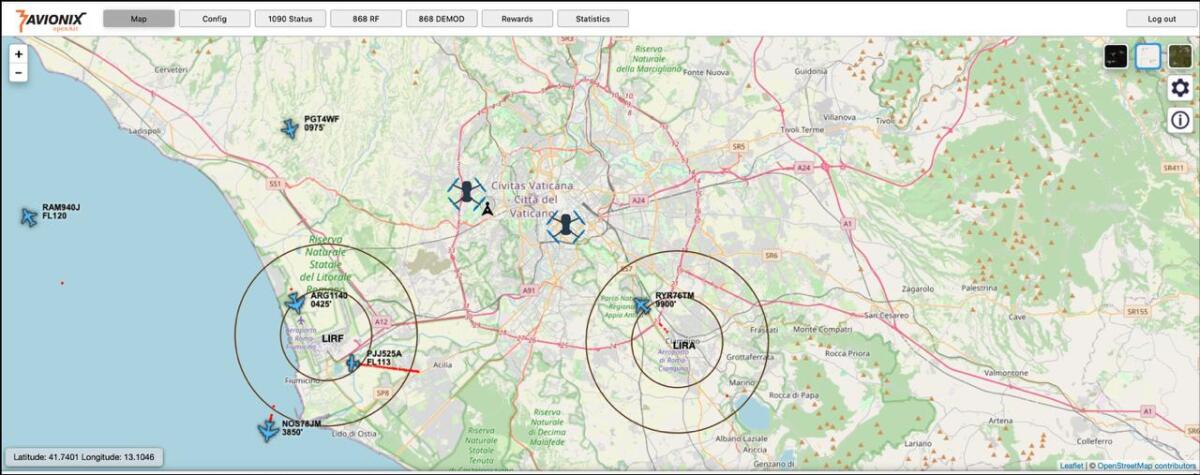Select aircraft RYR76TM near LIRA
This screenshot has height=475, width=1200.
tap(643, 304)
